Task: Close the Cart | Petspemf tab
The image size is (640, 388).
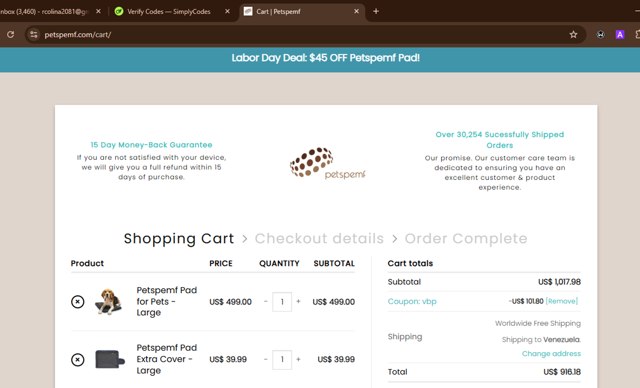Action: click(356, 11)
